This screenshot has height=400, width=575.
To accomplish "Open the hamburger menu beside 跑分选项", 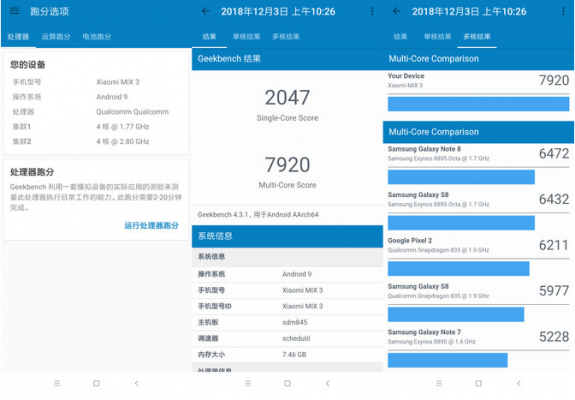I will click(x=14, y=11).
